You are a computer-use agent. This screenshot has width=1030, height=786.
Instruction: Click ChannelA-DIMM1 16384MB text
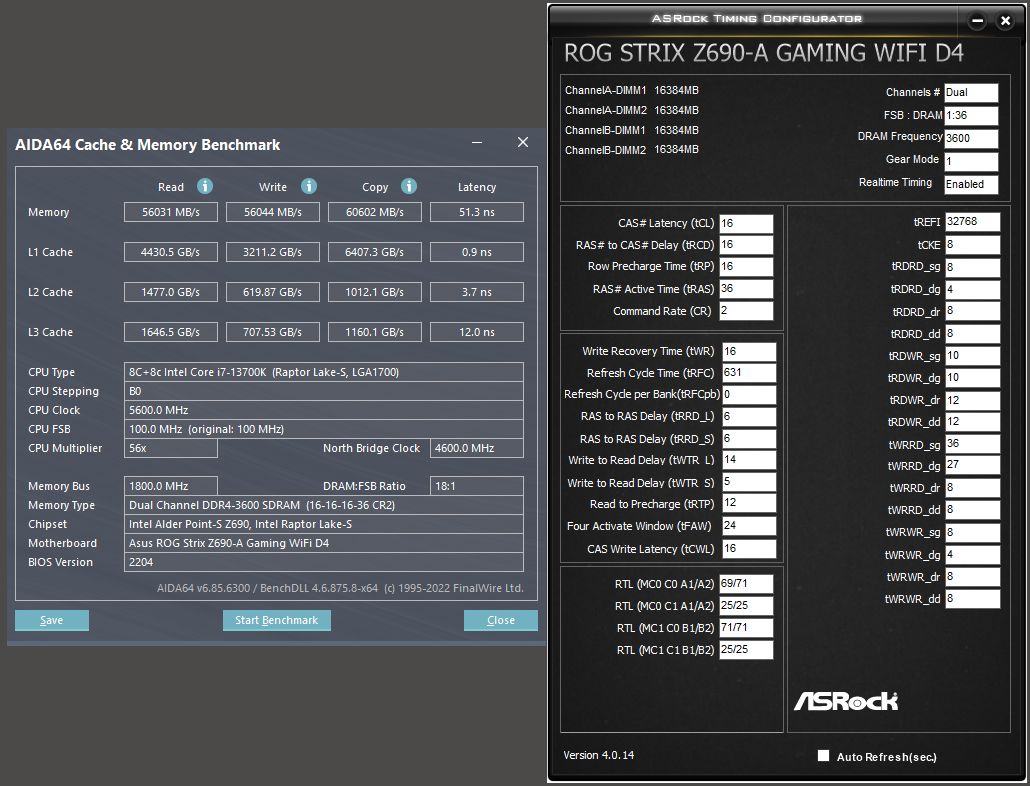(631, 91)
